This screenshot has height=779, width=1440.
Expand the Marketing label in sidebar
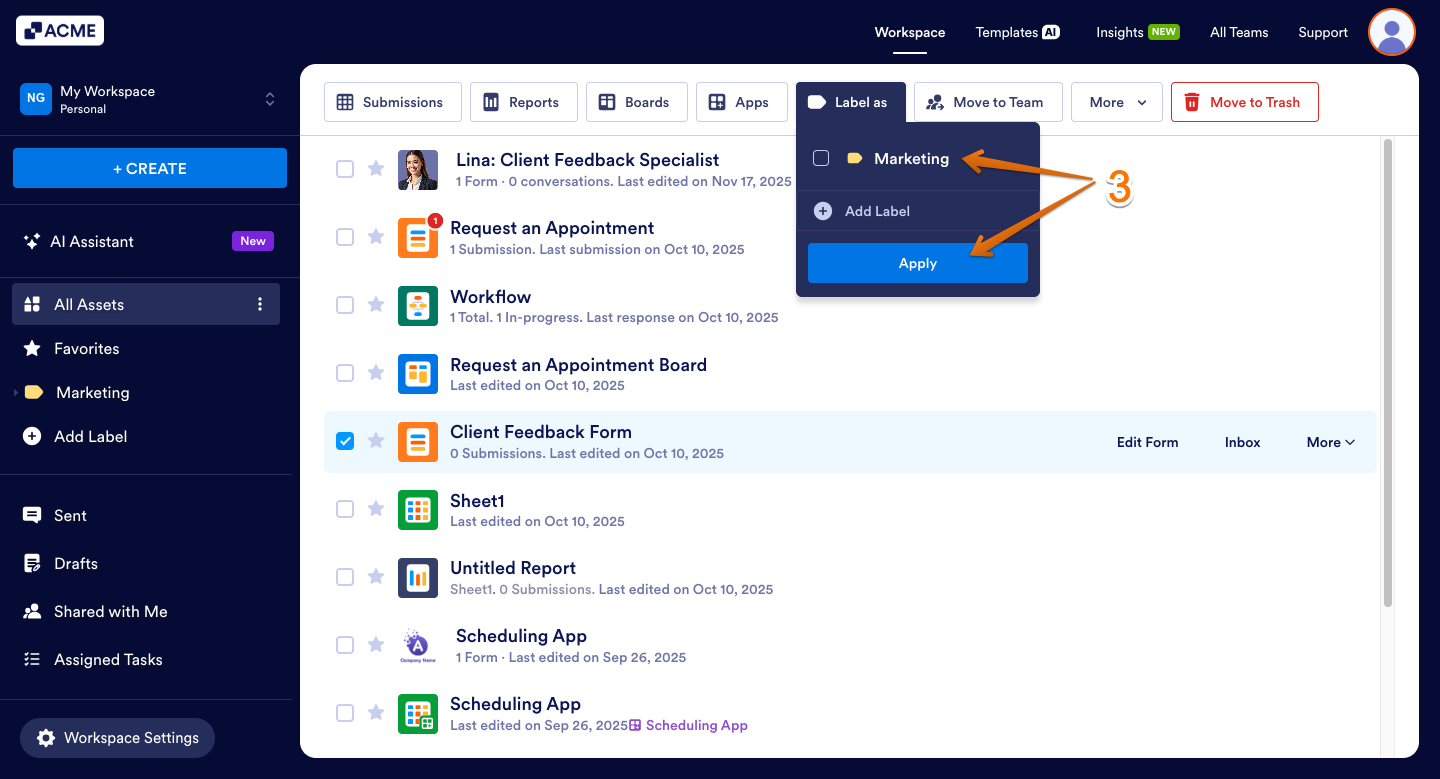(16, 393)
